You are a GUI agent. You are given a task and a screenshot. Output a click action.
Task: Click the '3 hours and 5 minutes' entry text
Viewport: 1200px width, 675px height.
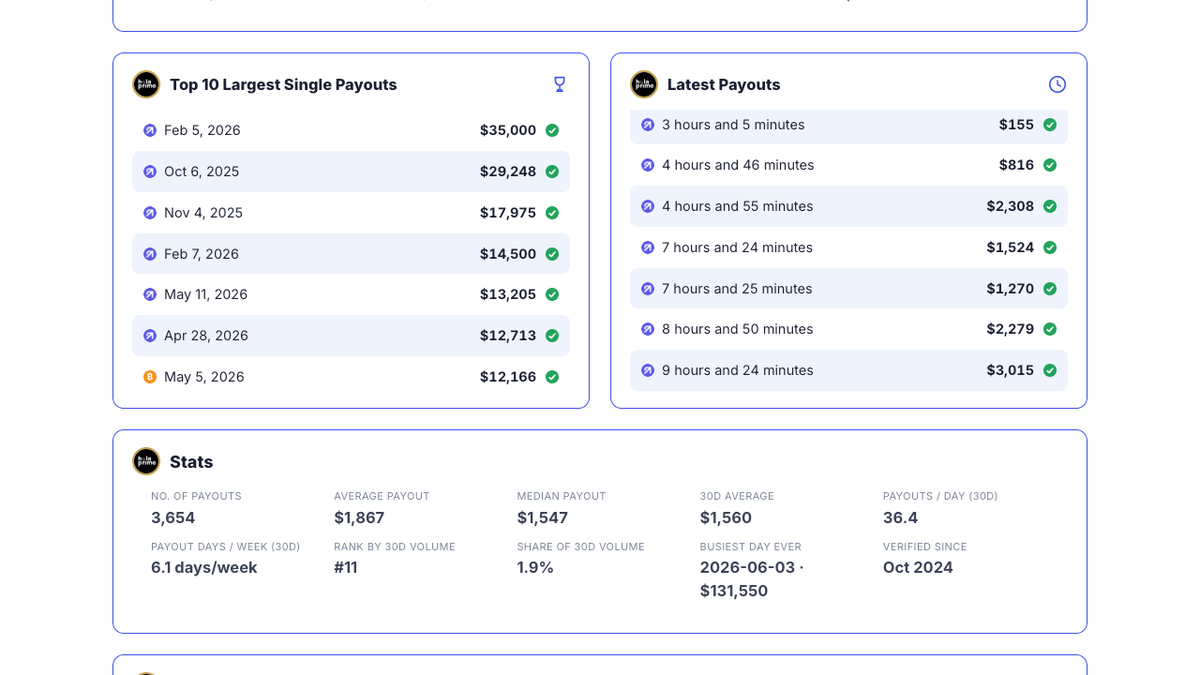point(733,125)
